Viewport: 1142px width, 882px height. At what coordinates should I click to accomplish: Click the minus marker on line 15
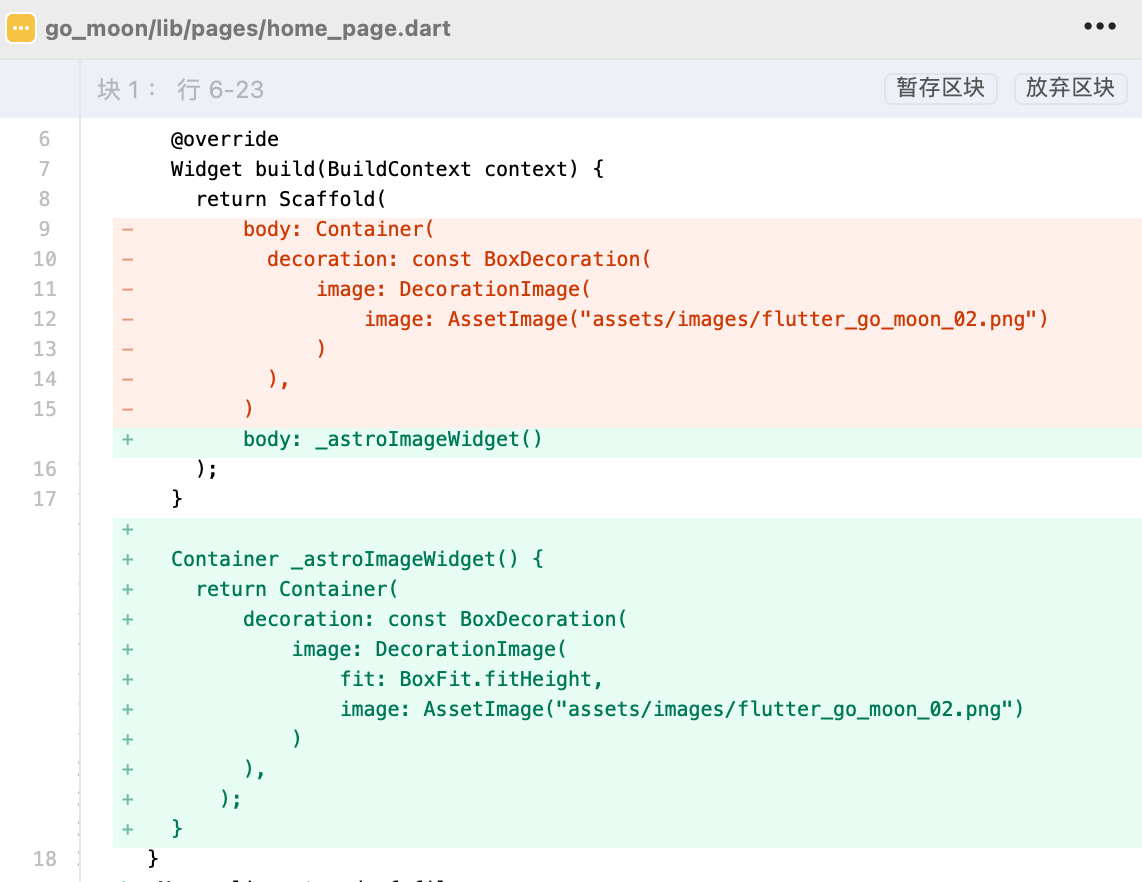[x=127, y=409]
